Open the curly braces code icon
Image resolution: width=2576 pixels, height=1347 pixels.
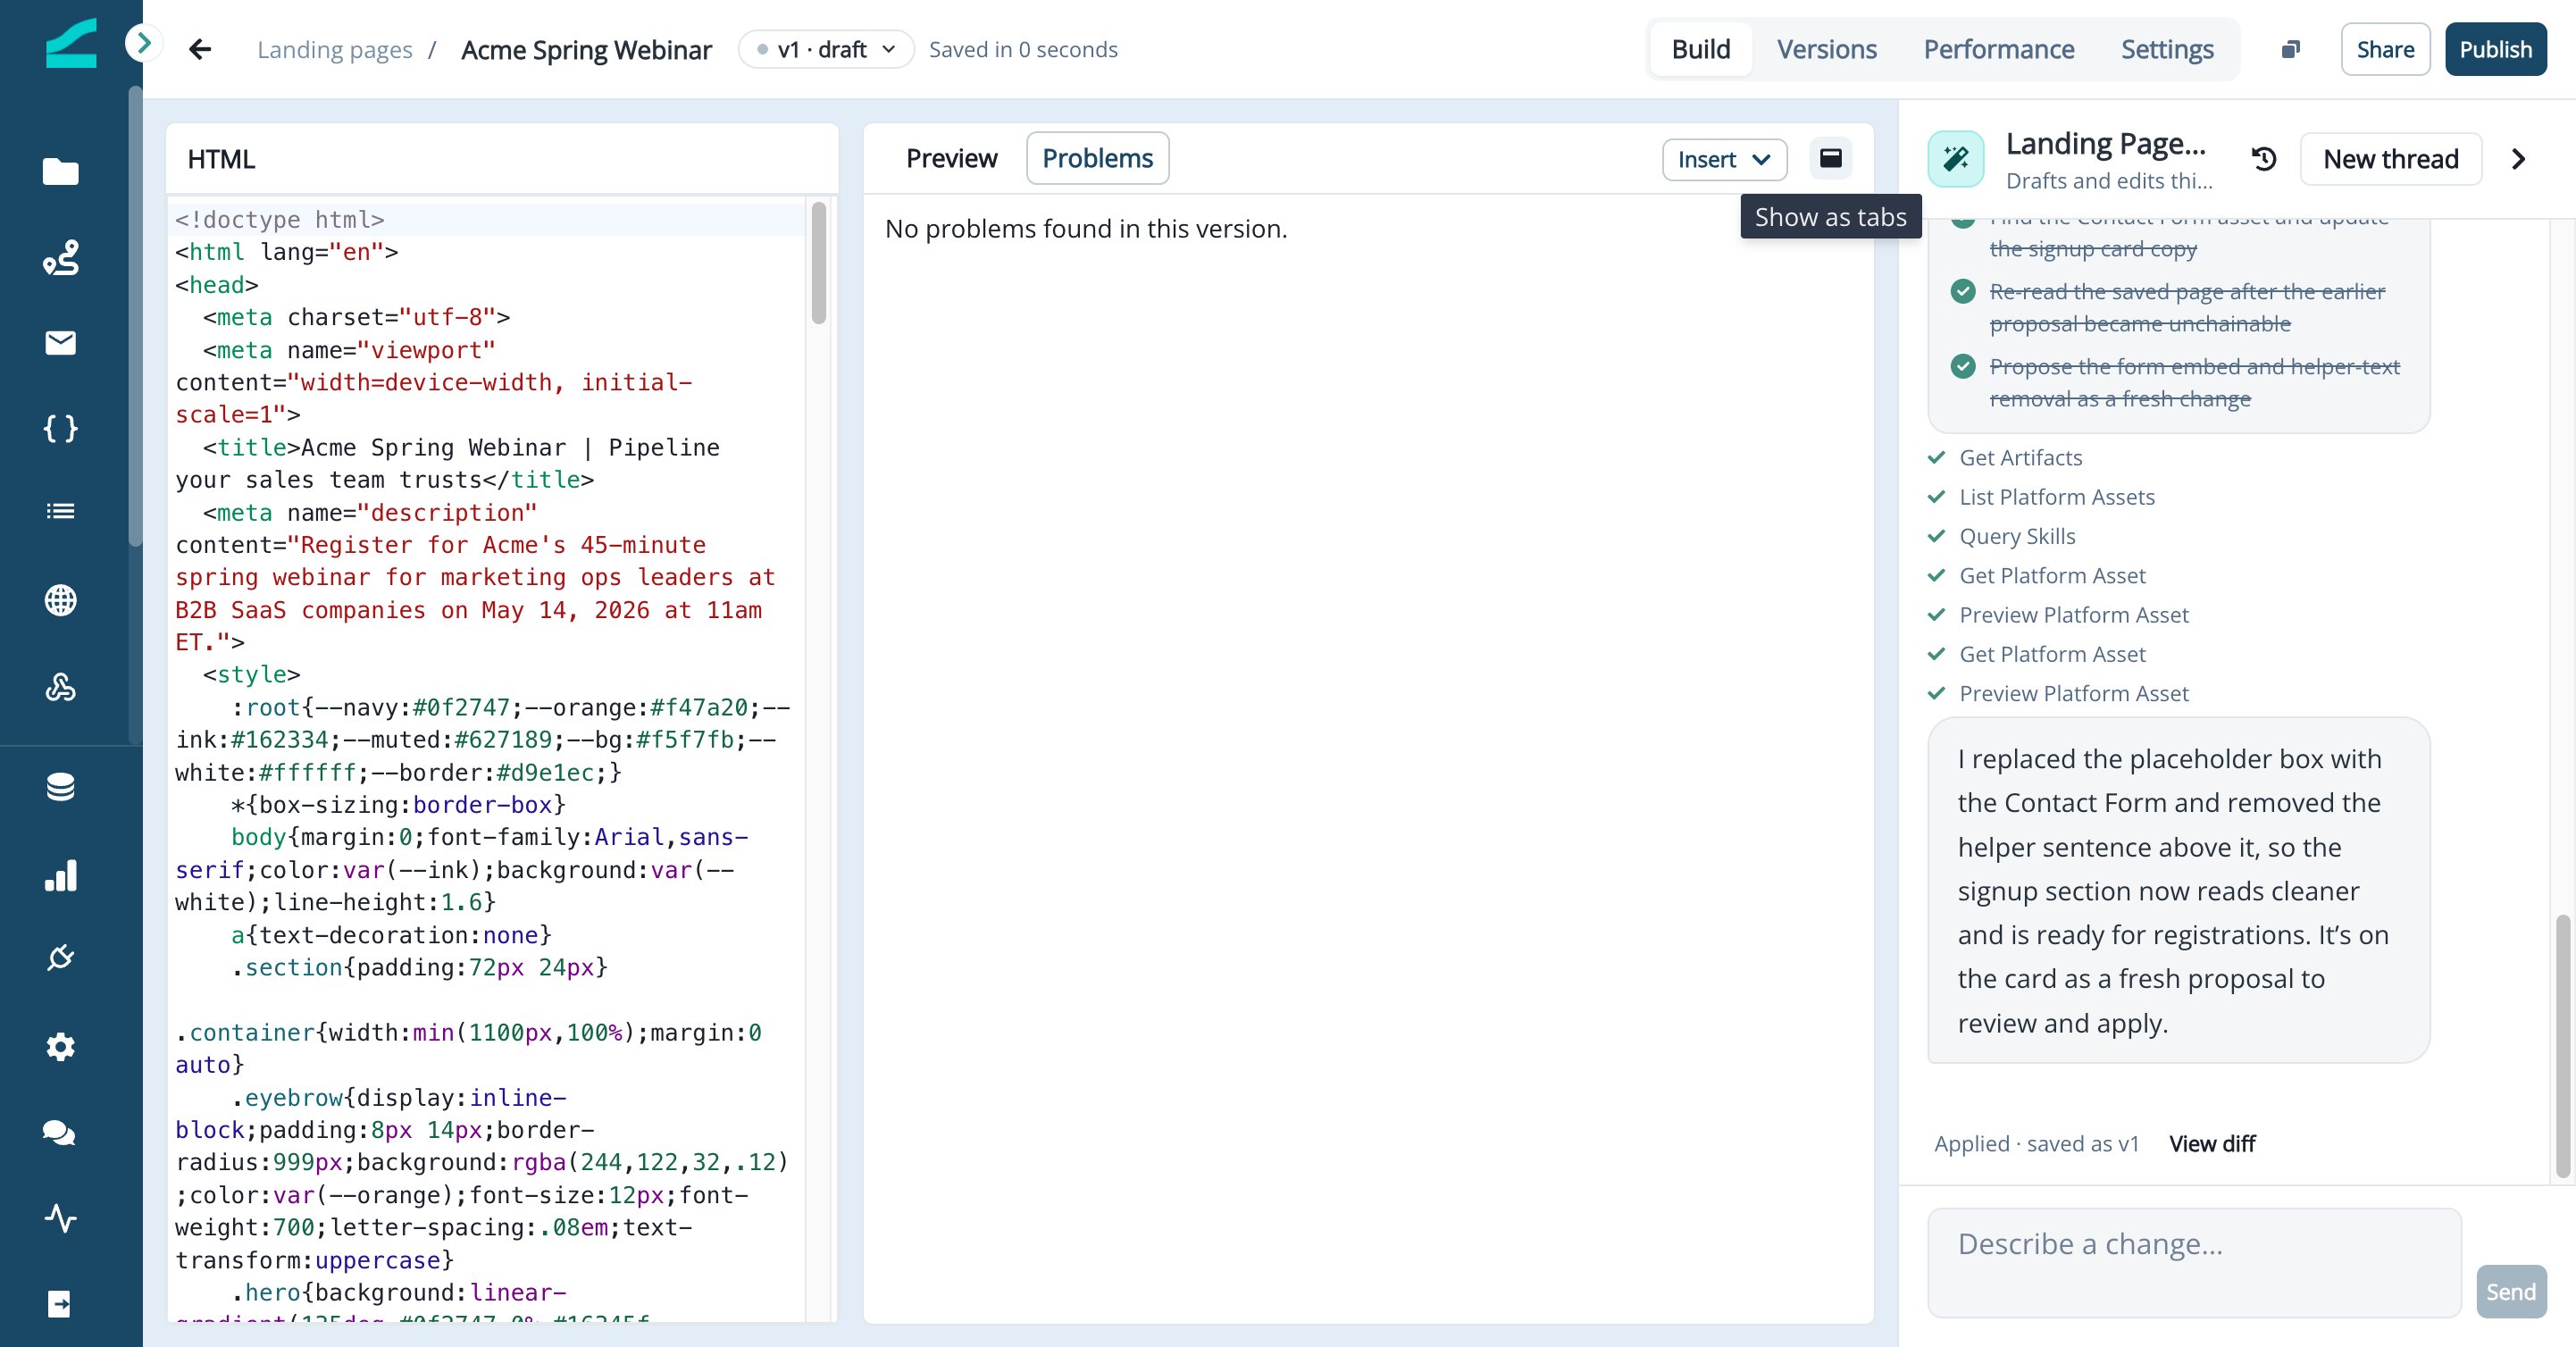[60, 428]
